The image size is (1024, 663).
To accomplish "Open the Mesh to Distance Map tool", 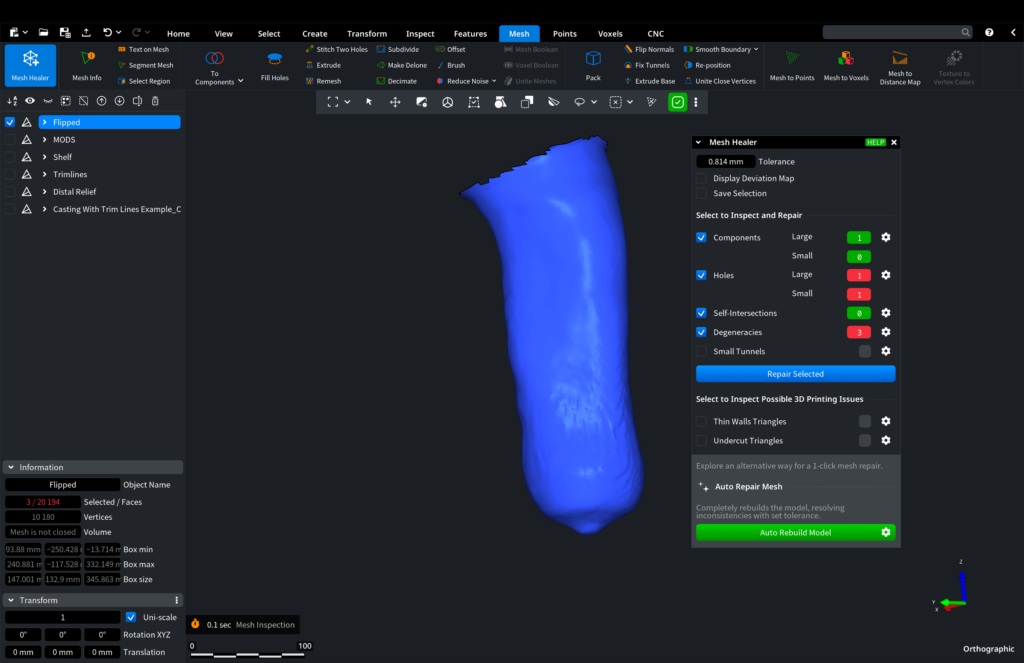I will click(x=899, y=63).
